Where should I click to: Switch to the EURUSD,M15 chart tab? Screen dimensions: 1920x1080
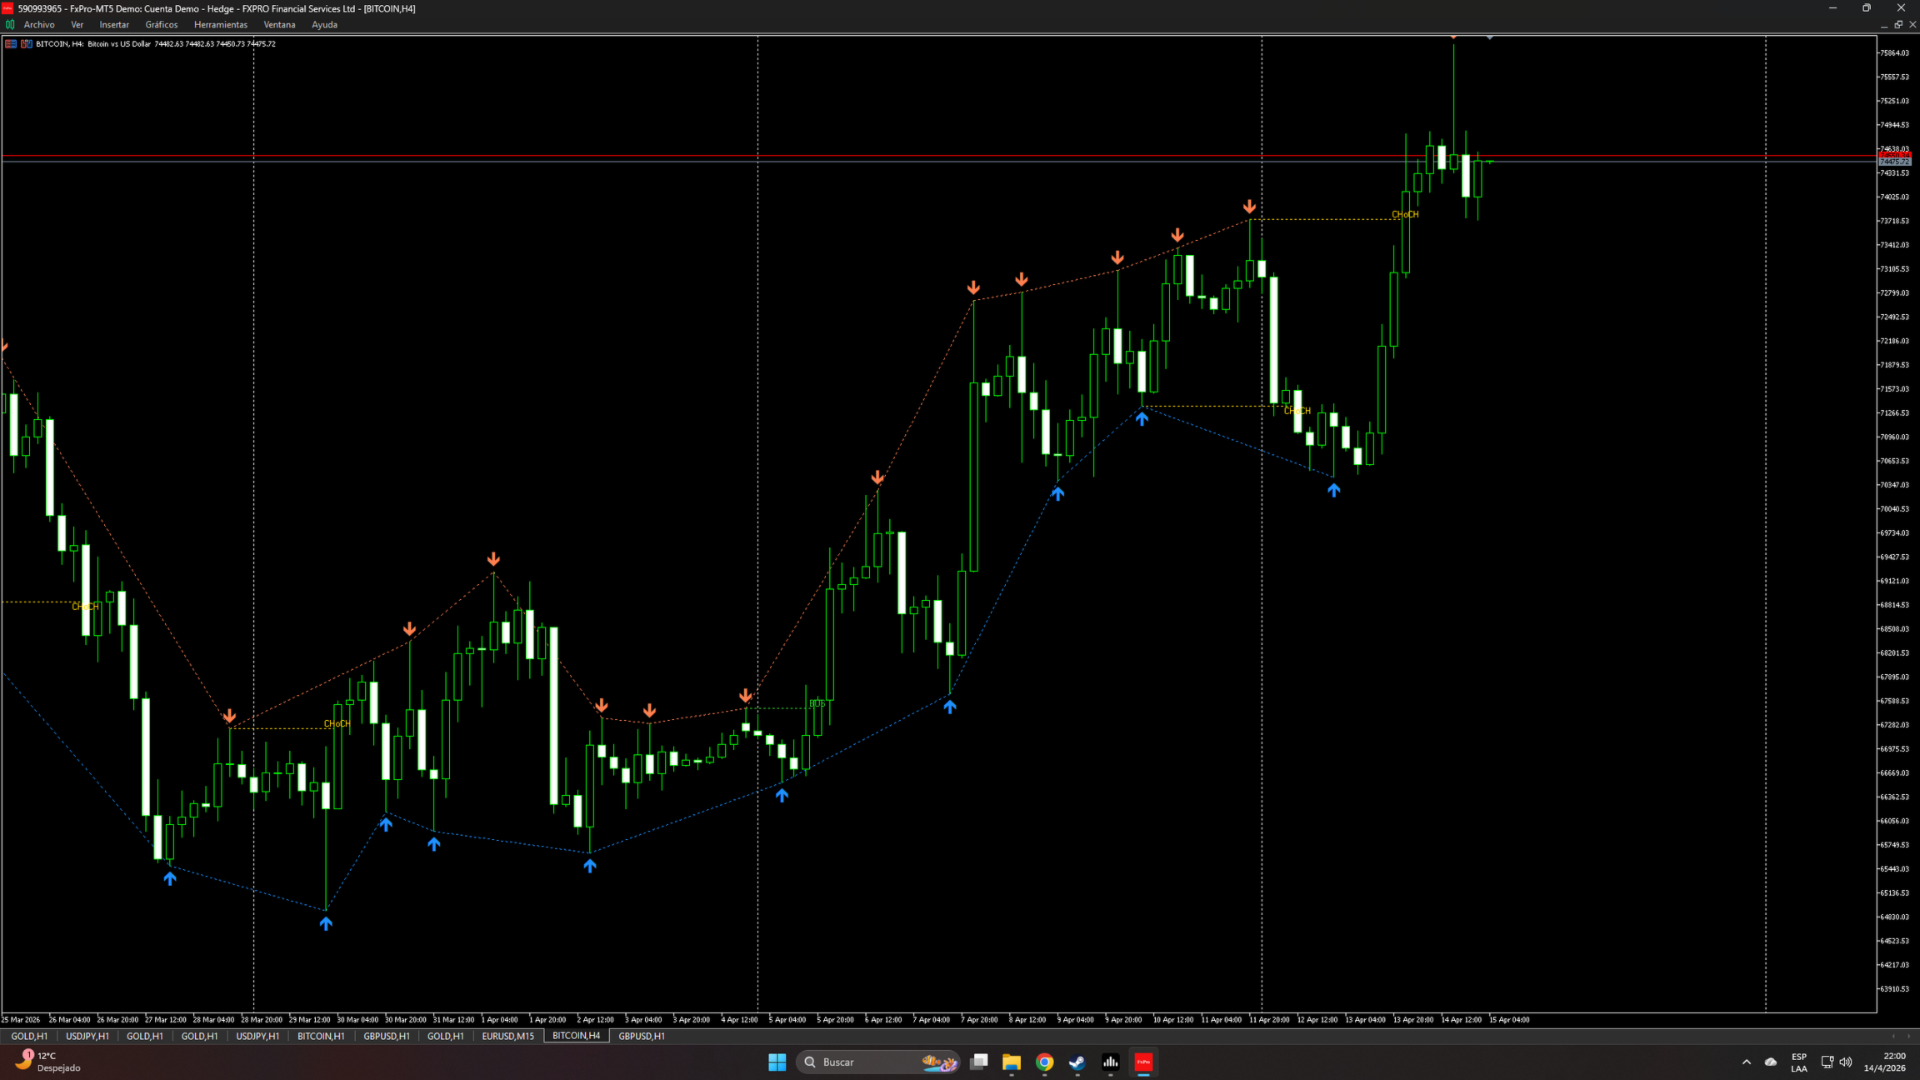pyautogui.click(x=507, y=1036)
